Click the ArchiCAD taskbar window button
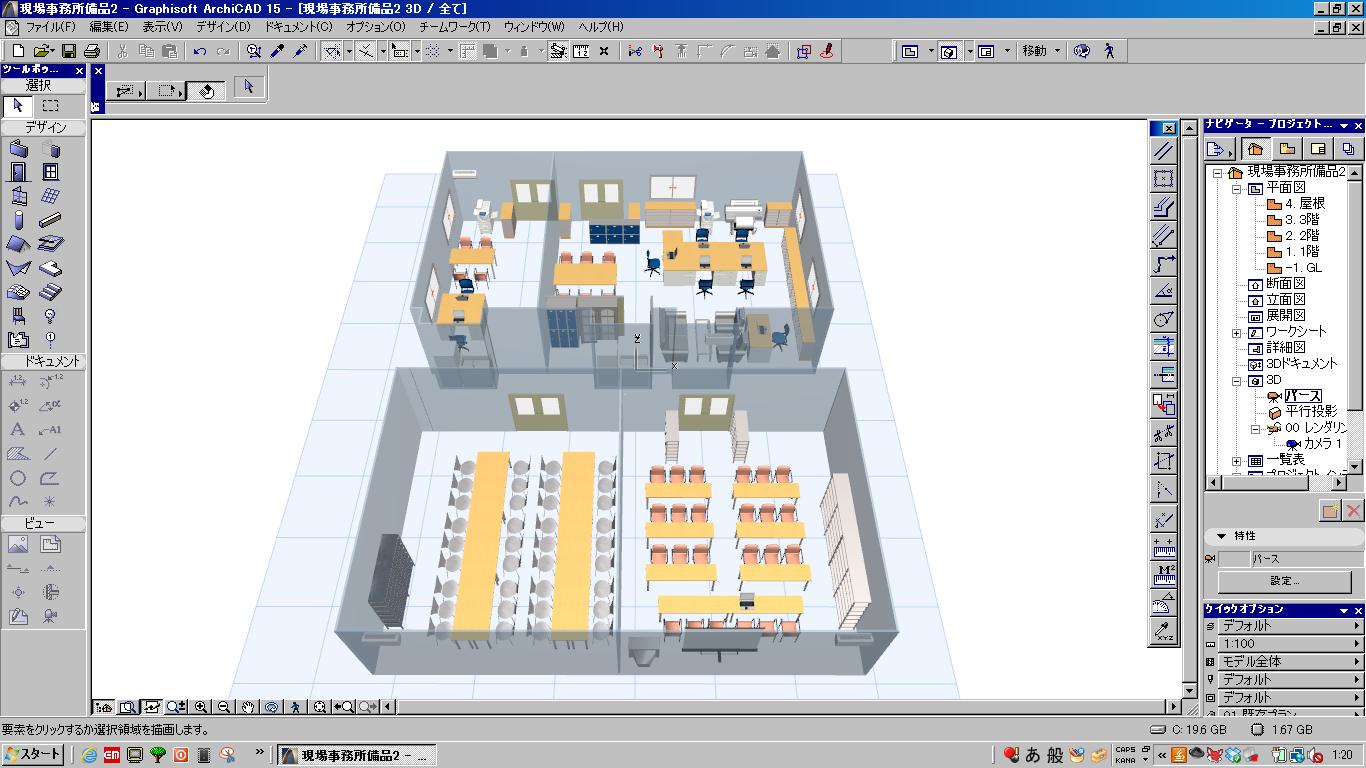Viewport: 1366px width, 768px height. tap(357, 755)
